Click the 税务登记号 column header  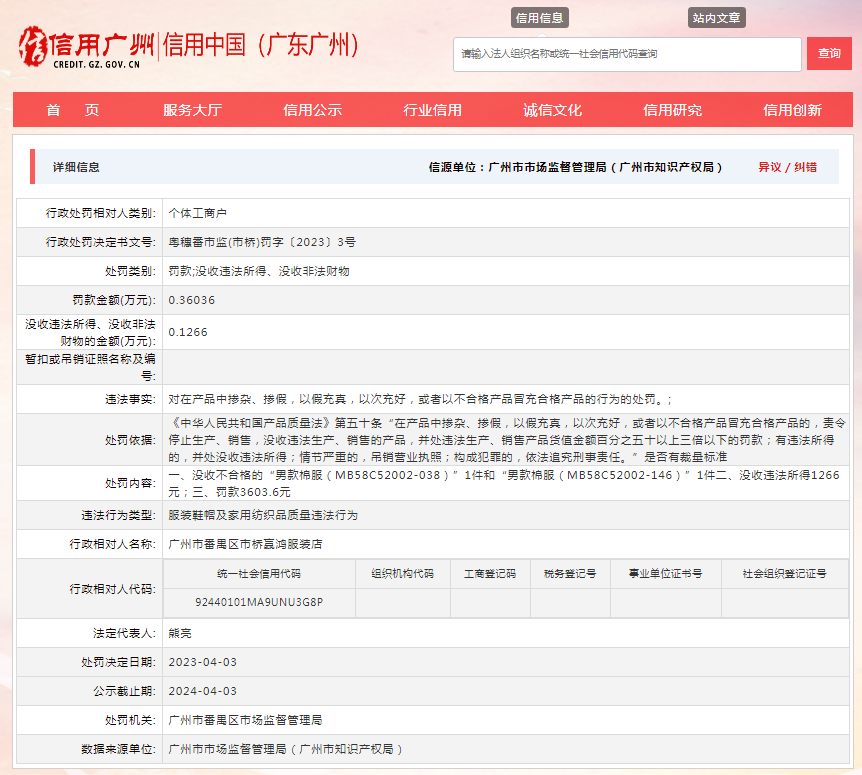570,574
